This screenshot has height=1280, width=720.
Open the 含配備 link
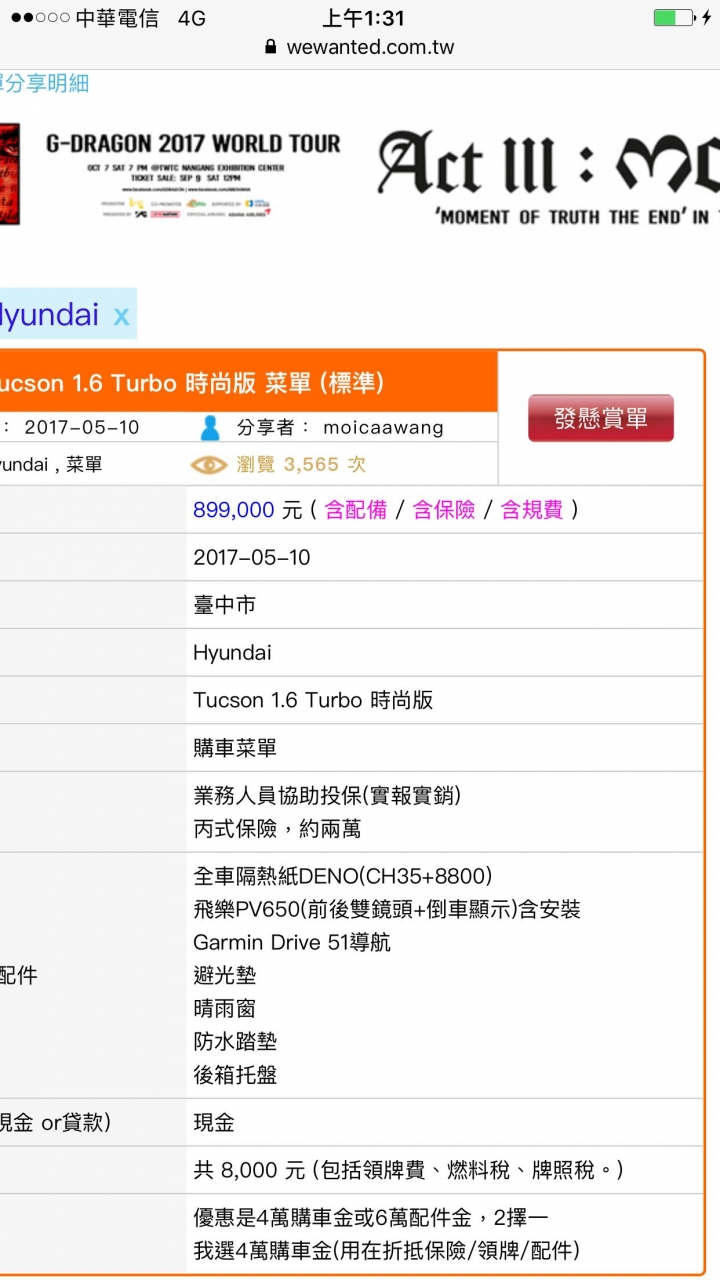[356, 510]
